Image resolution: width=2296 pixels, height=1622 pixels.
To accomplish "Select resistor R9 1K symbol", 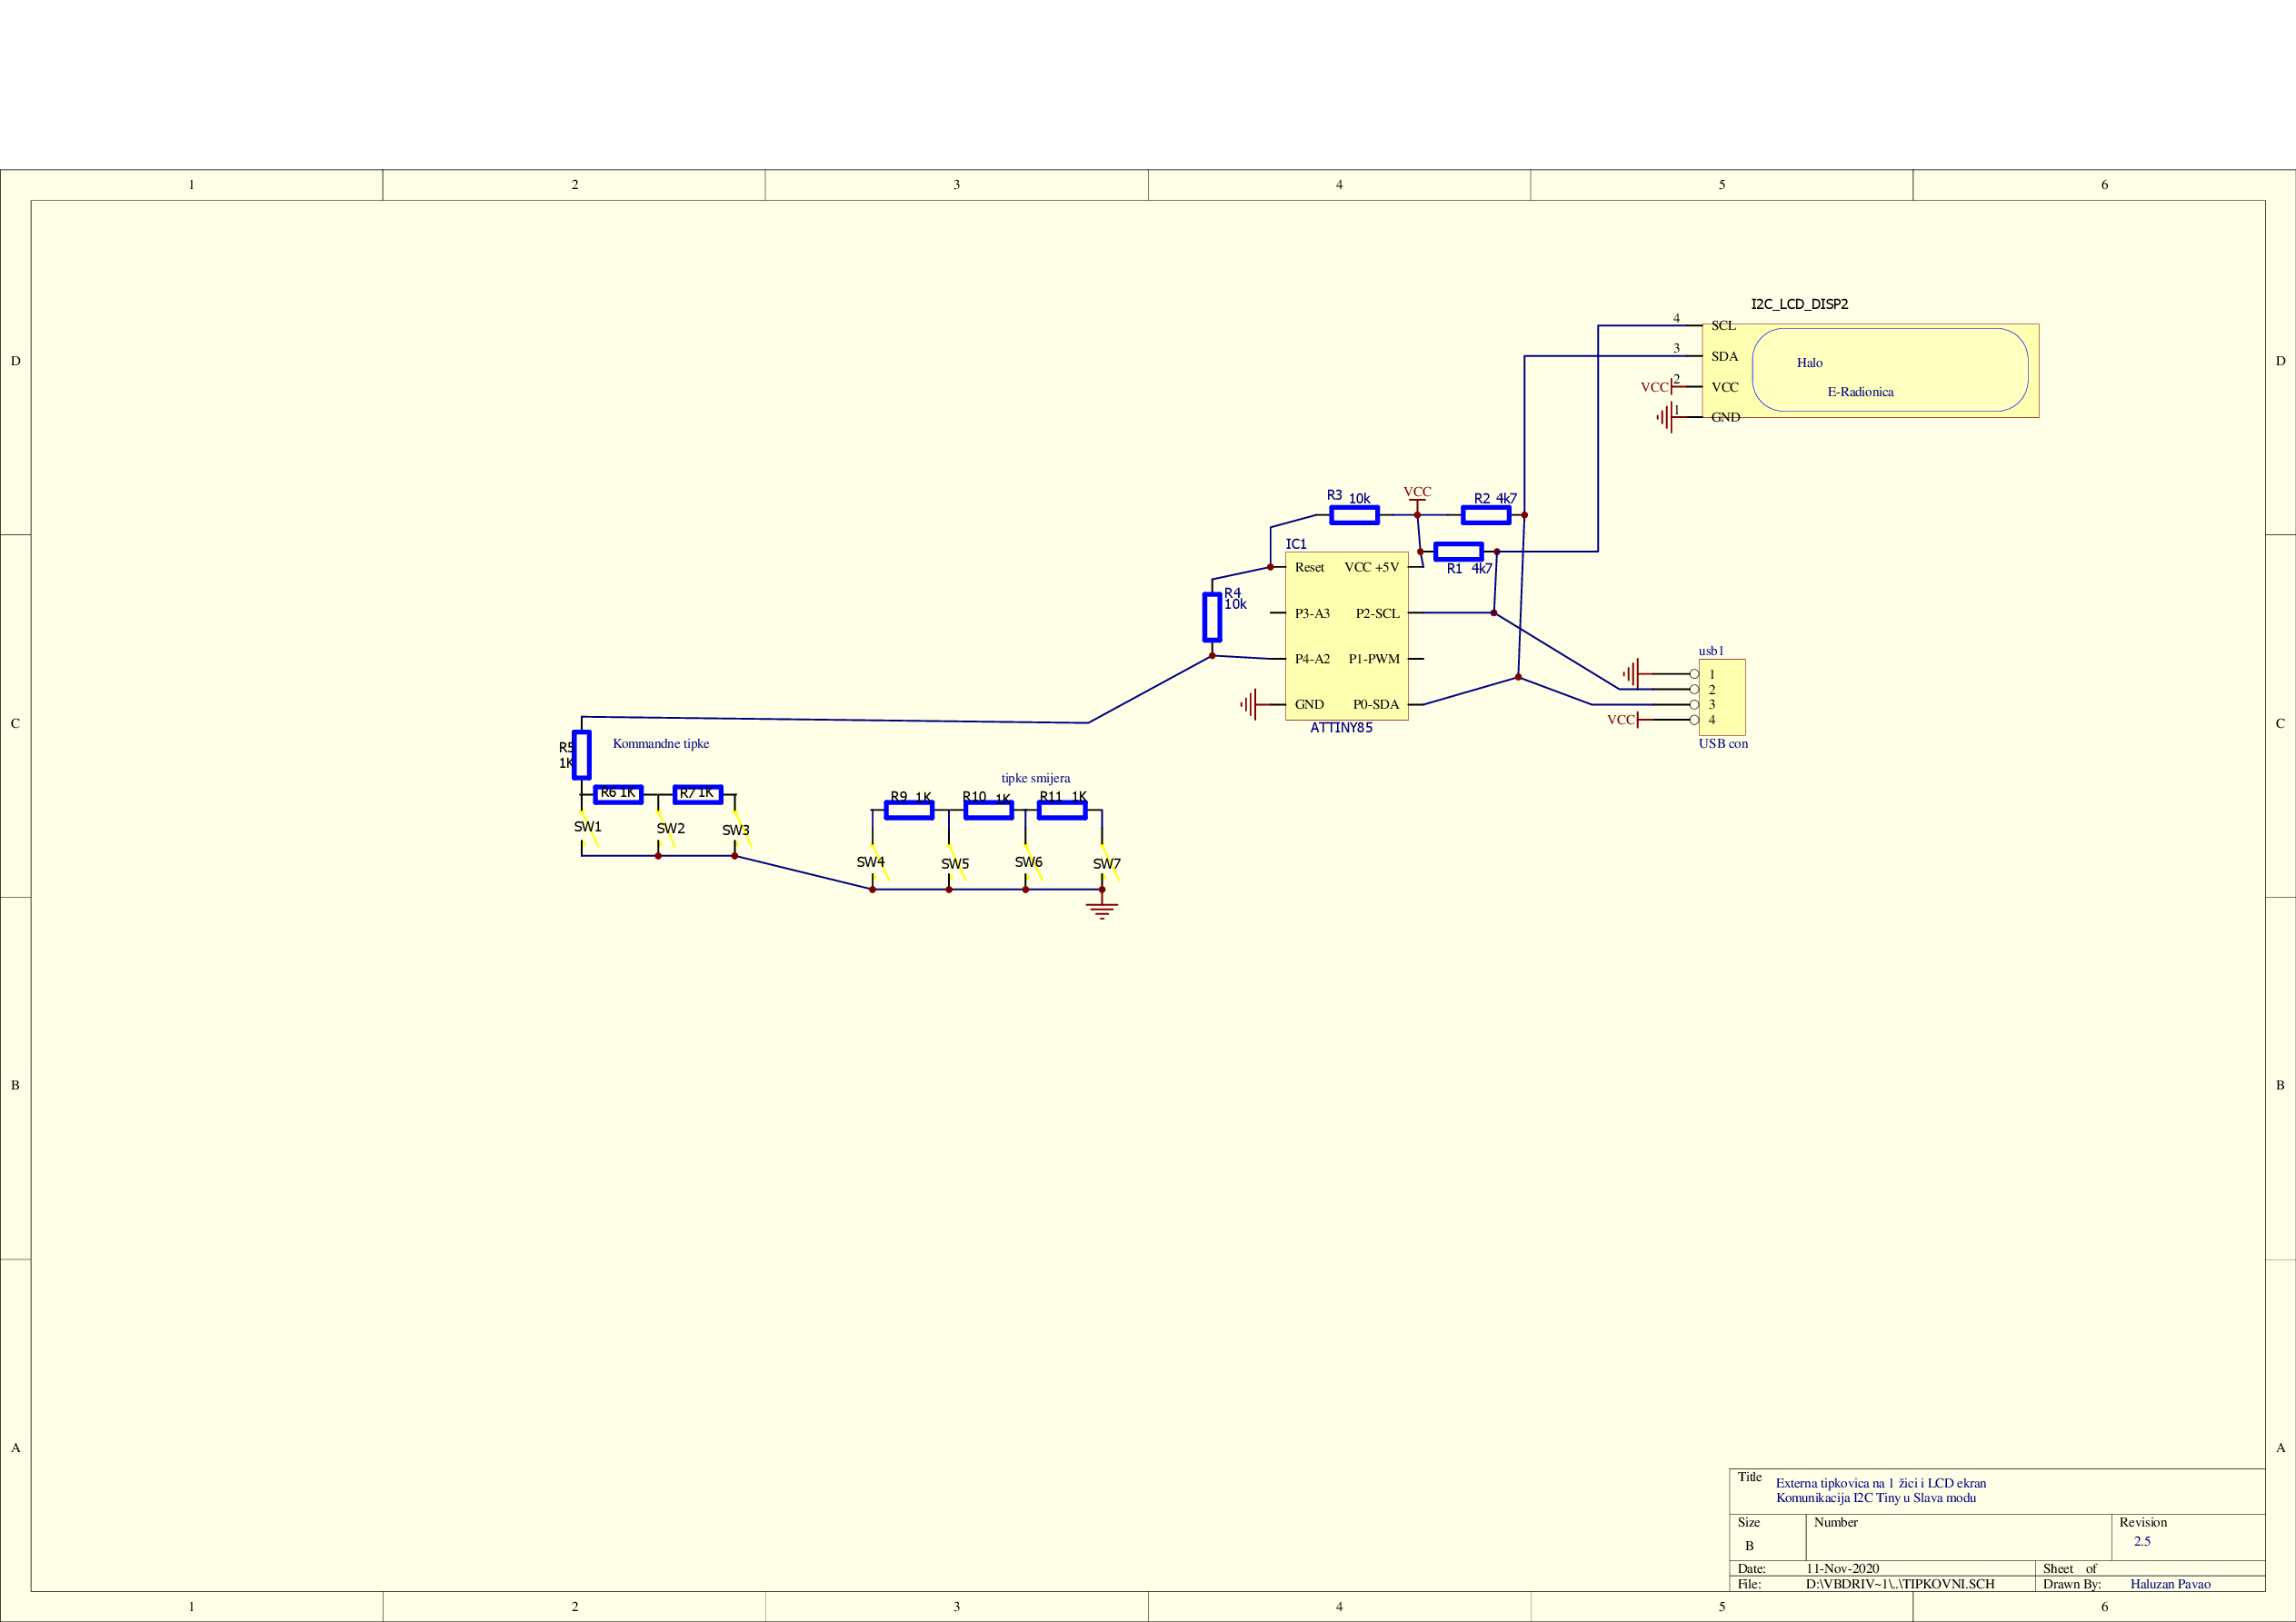I will [909, 811].
